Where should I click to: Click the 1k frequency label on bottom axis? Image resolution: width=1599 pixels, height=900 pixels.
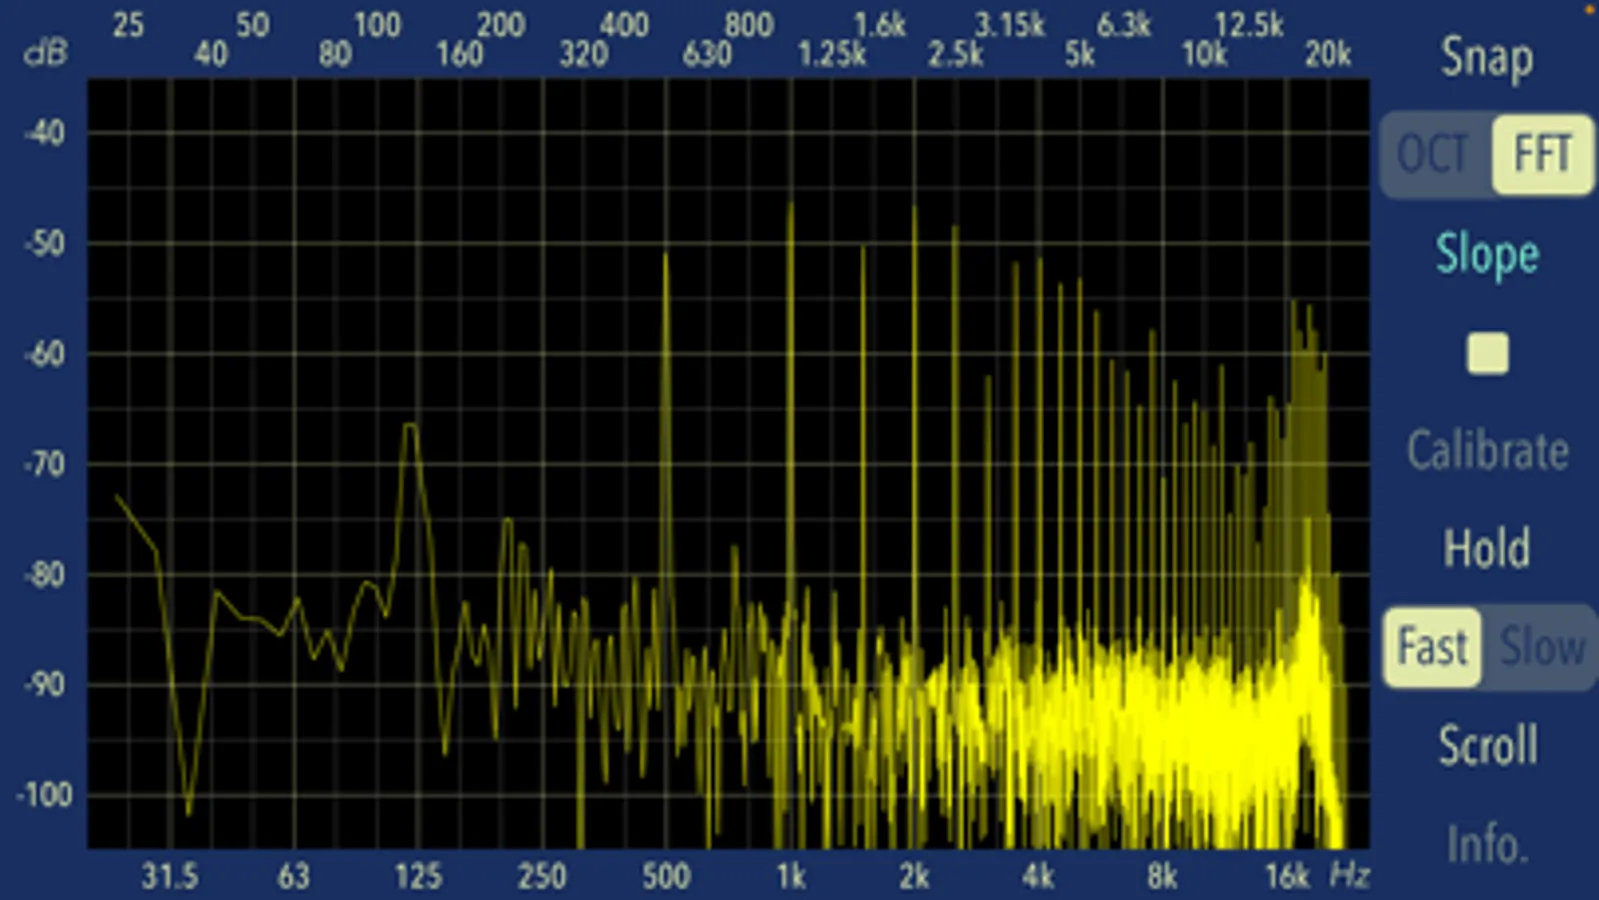[791, 877]
